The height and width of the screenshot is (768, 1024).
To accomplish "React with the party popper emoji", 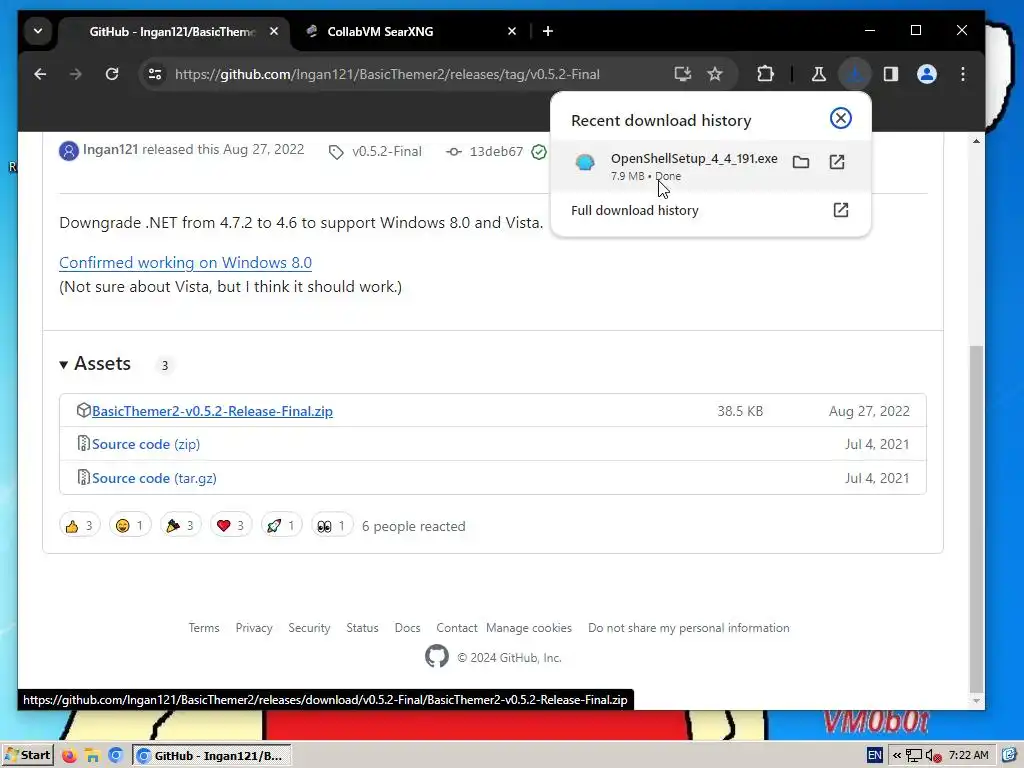I will (180, 526).
